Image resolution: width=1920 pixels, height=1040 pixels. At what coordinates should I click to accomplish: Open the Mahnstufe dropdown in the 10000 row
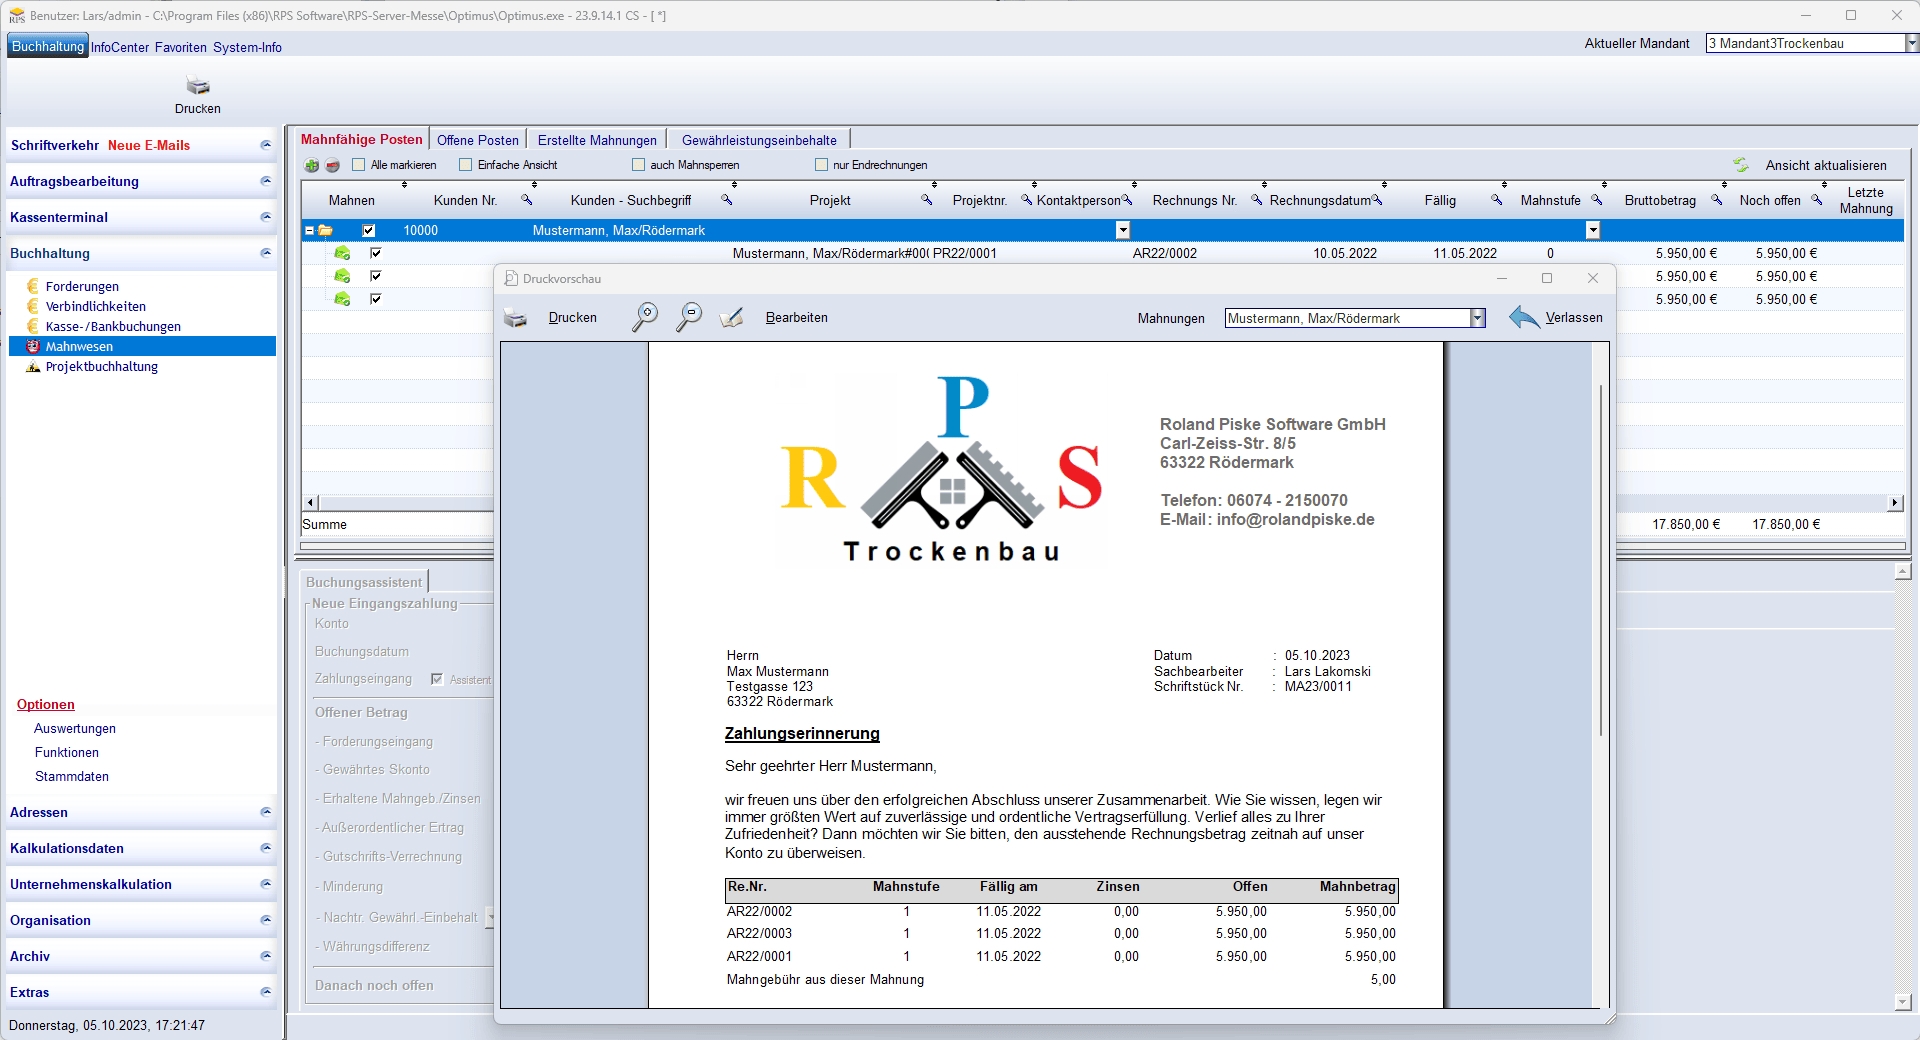click(1593, 230)
